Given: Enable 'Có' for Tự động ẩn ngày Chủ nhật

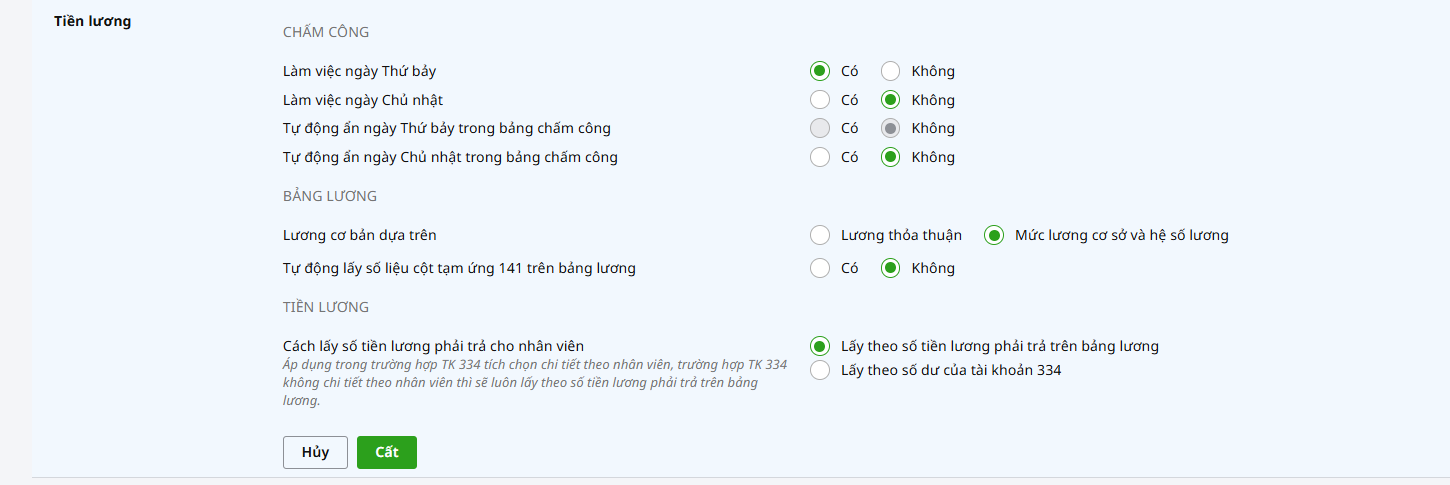Looking at the screenshot, I should pos(820,157).
